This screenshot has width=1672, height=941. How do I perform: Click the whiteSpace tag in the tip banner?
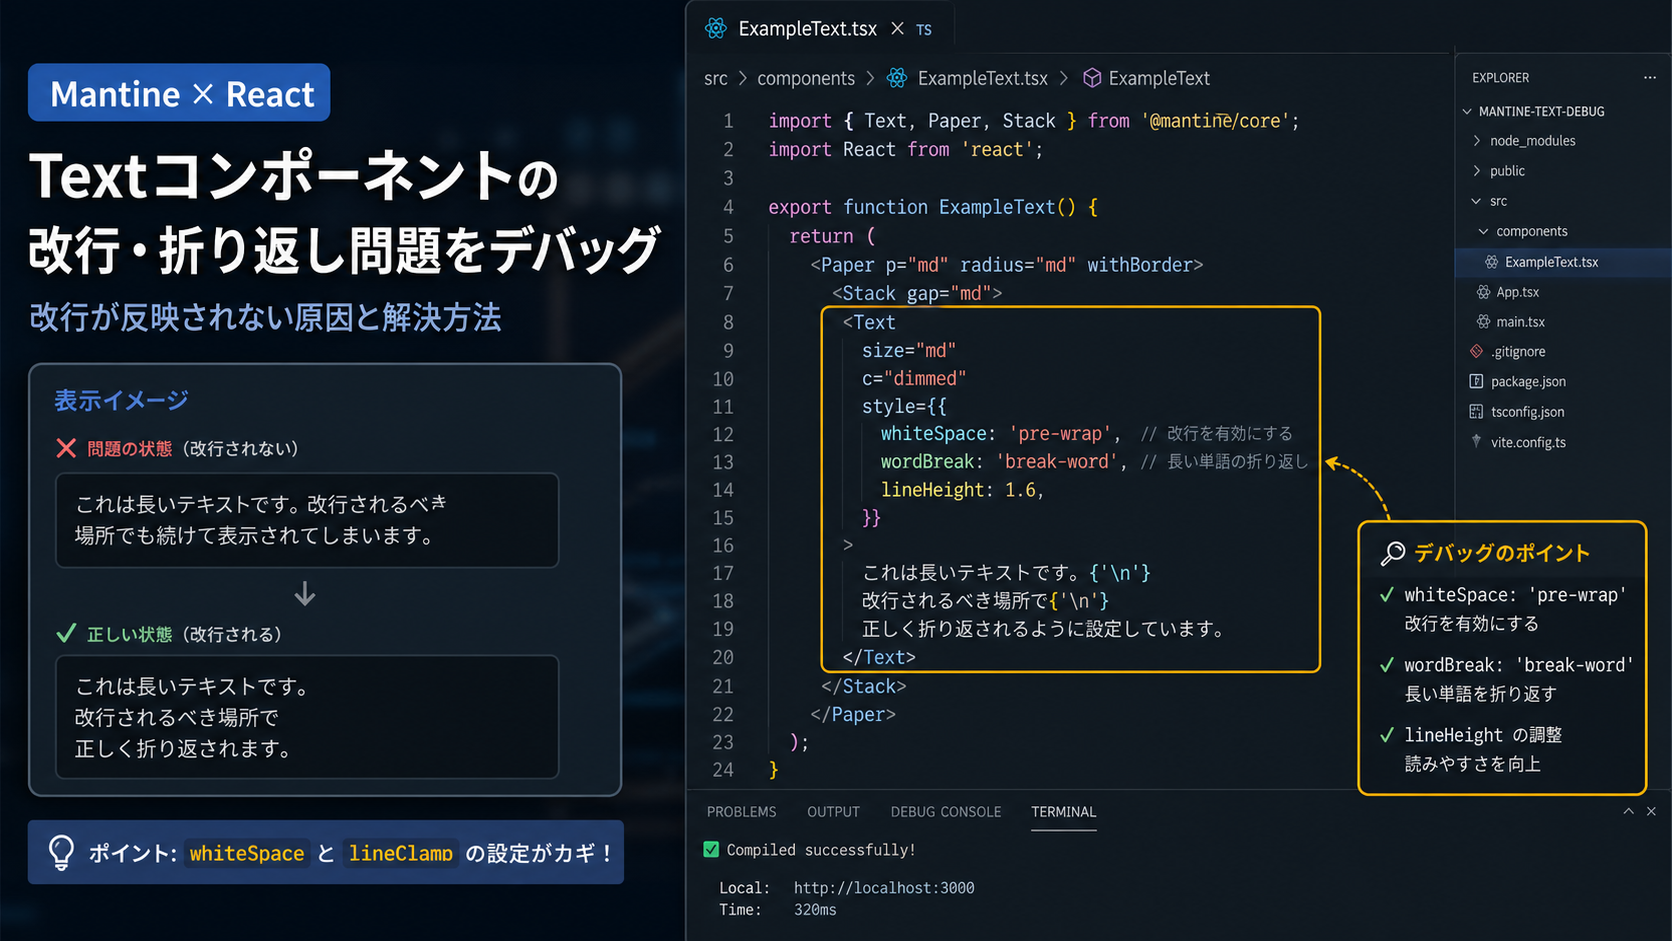pos(247,853)
